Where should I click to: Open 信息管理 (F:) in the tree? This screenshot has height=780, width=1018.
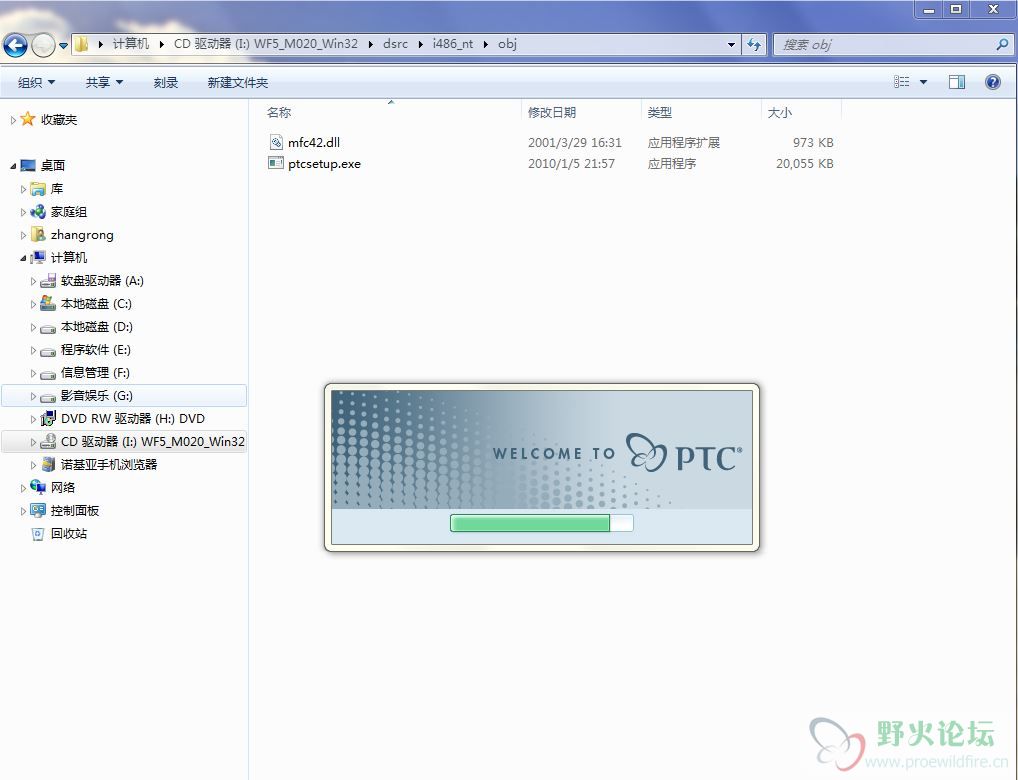[x=95, y=373]
